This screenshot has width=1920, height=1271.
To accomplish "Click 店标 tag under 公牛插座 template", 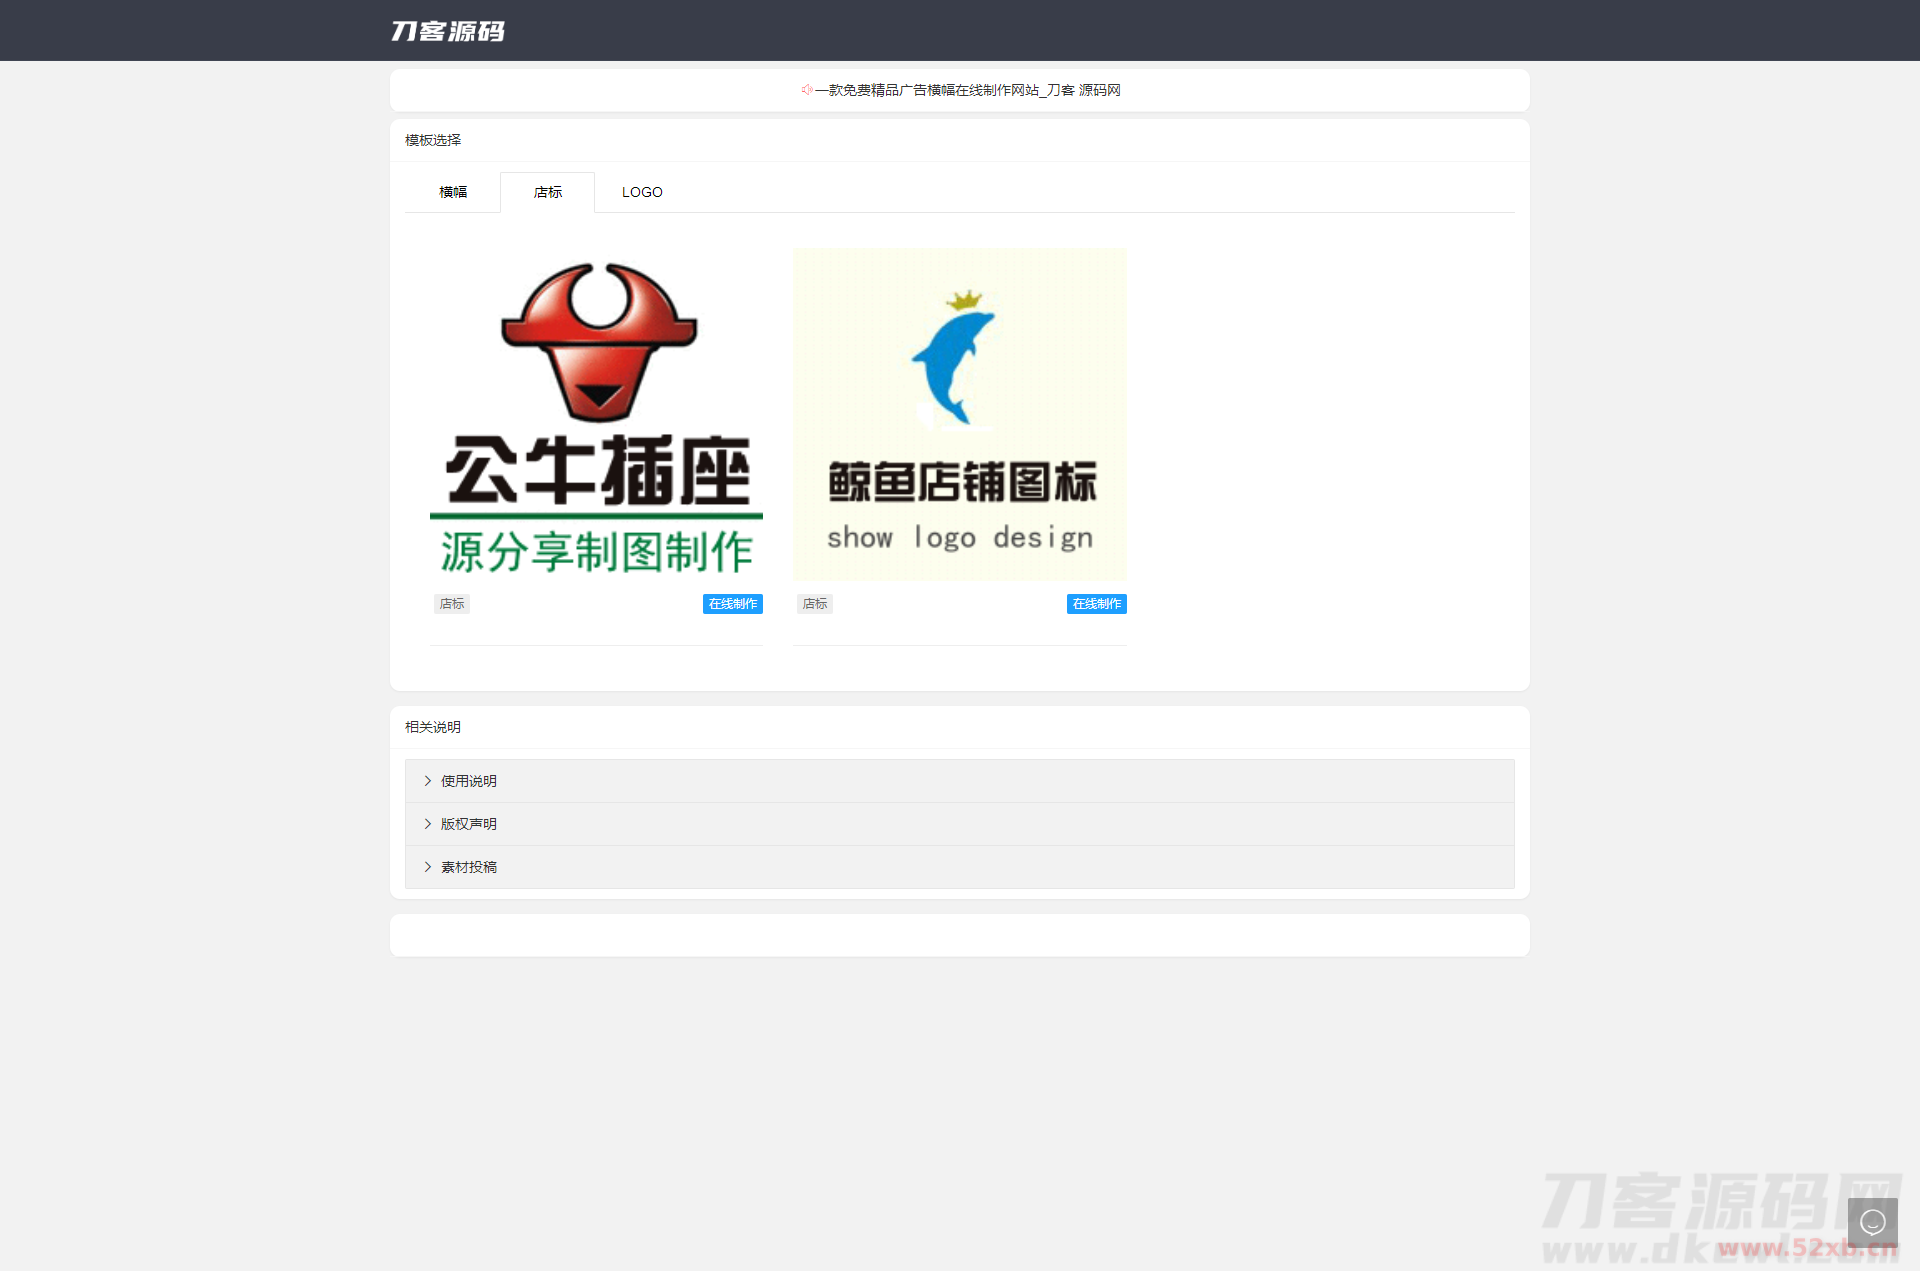I will [x=451, y=604].
